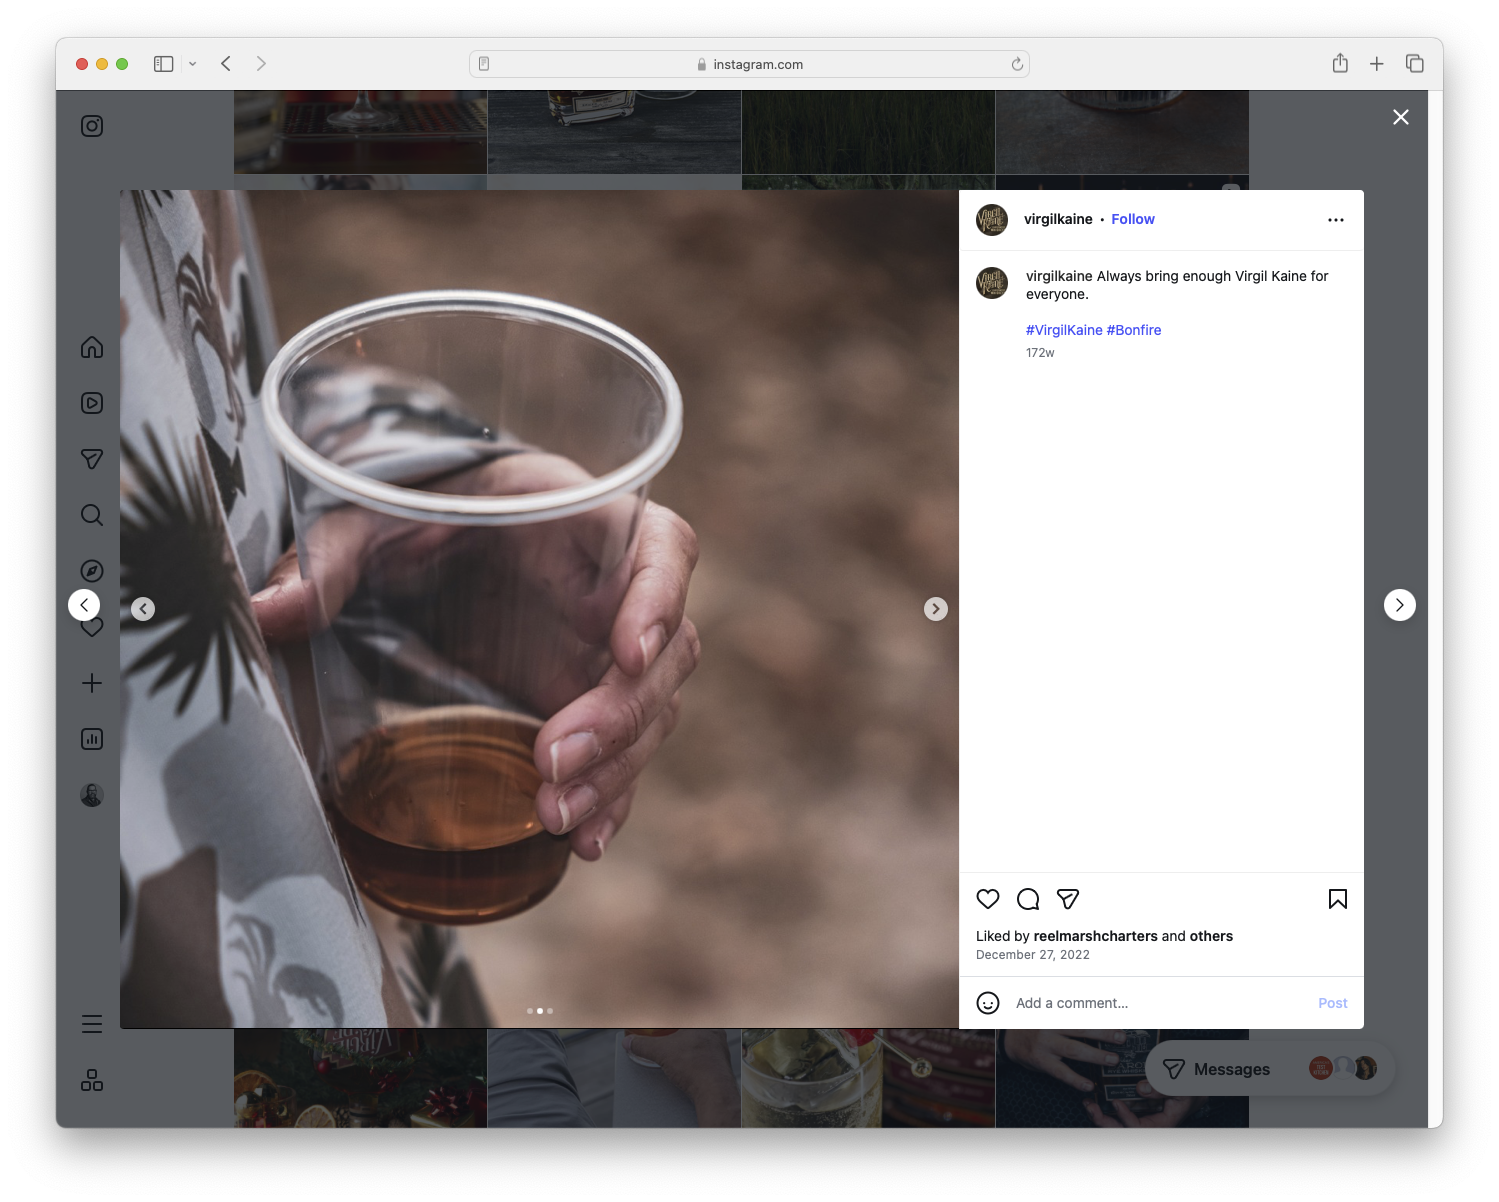1499x1202 pixels.
Task: Open direct Messages from the sidebar
Action: (91, 459)
